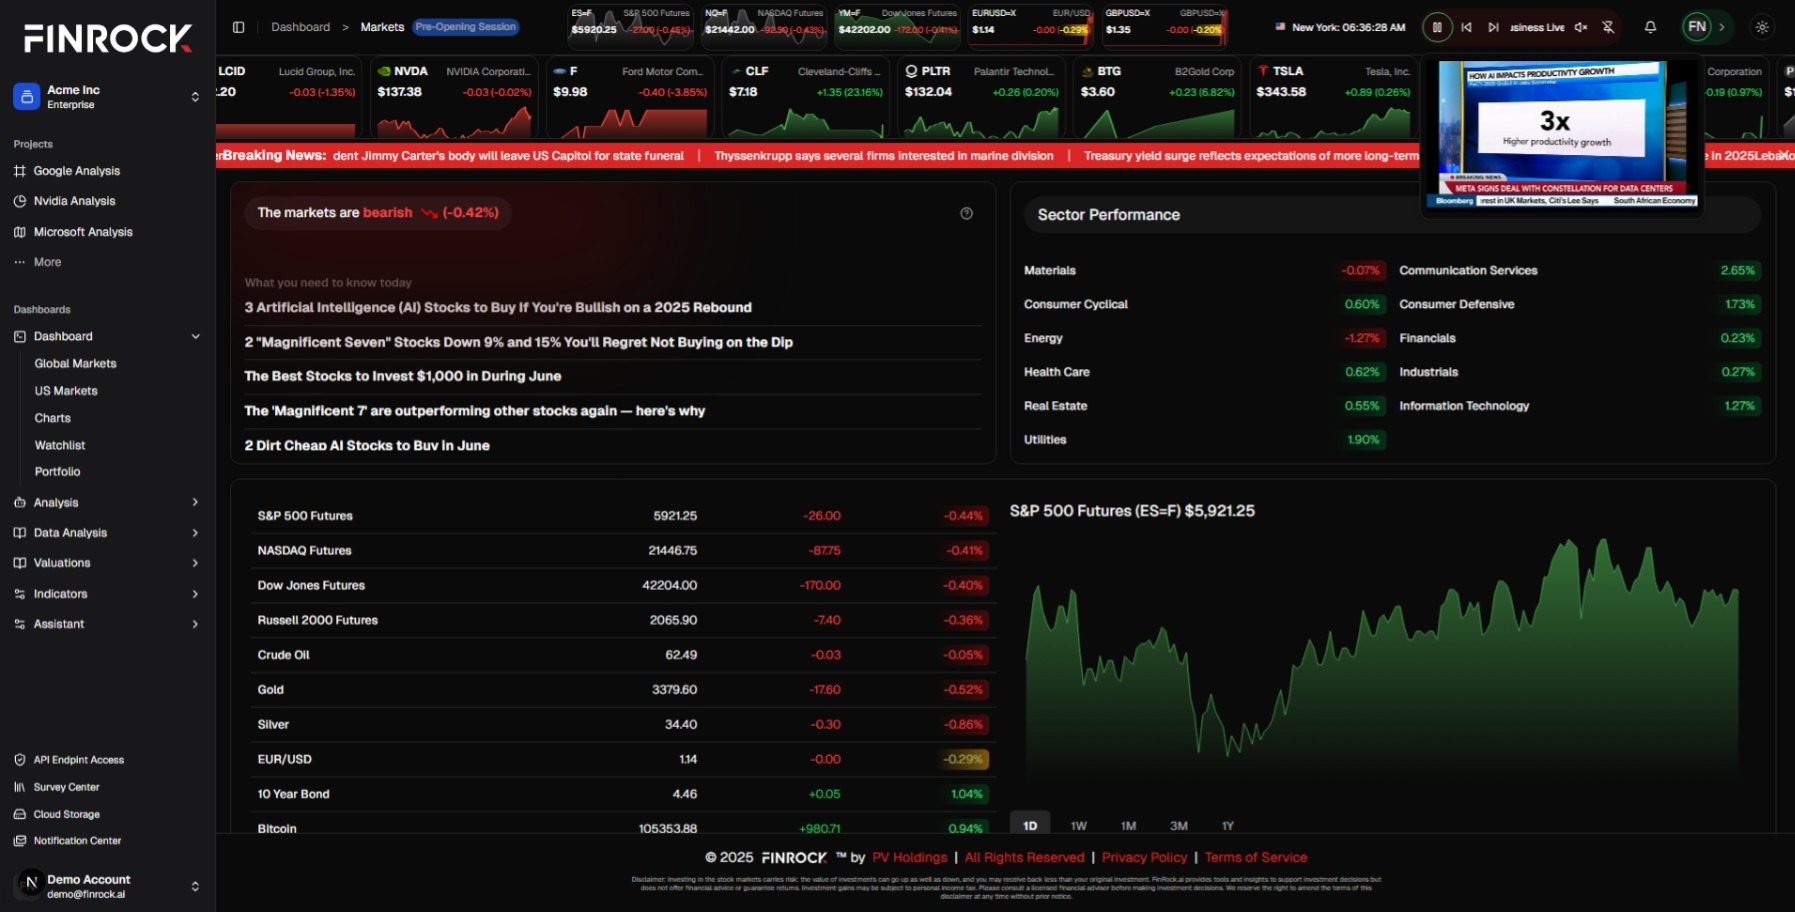Switch chart to 3M range
Screen dimensions: 1795x912
[x=1179, y=826]
